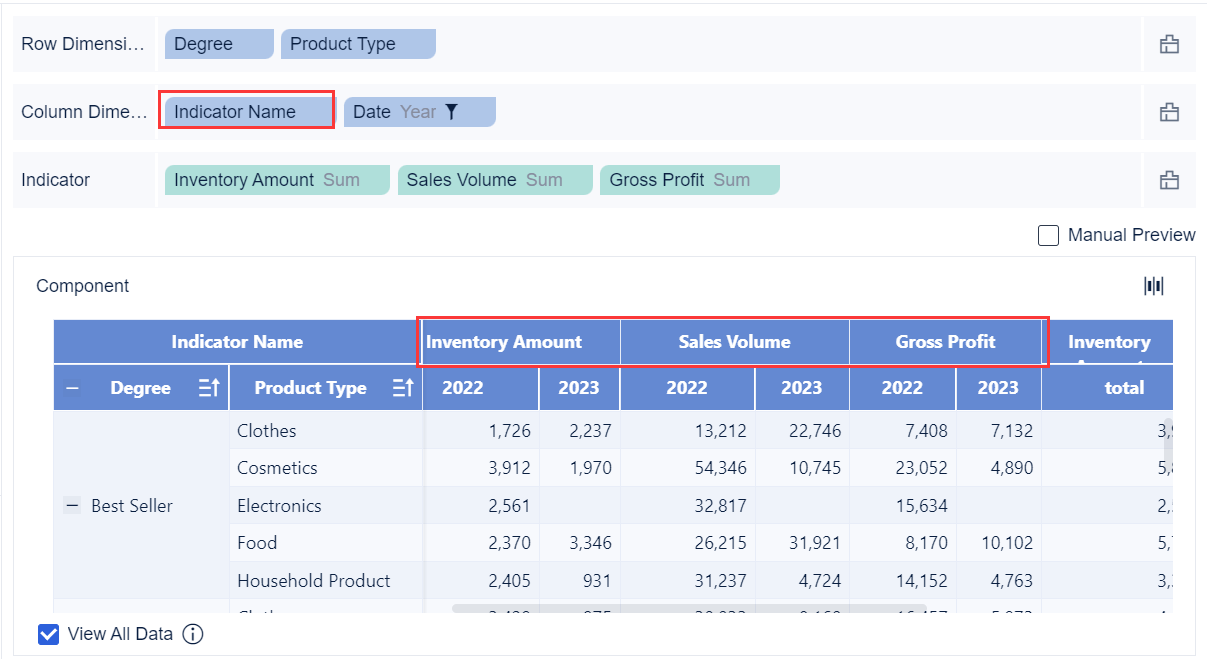
Task: Click the collapse-all minus icon in Degree header
Action: click(72, 388)
